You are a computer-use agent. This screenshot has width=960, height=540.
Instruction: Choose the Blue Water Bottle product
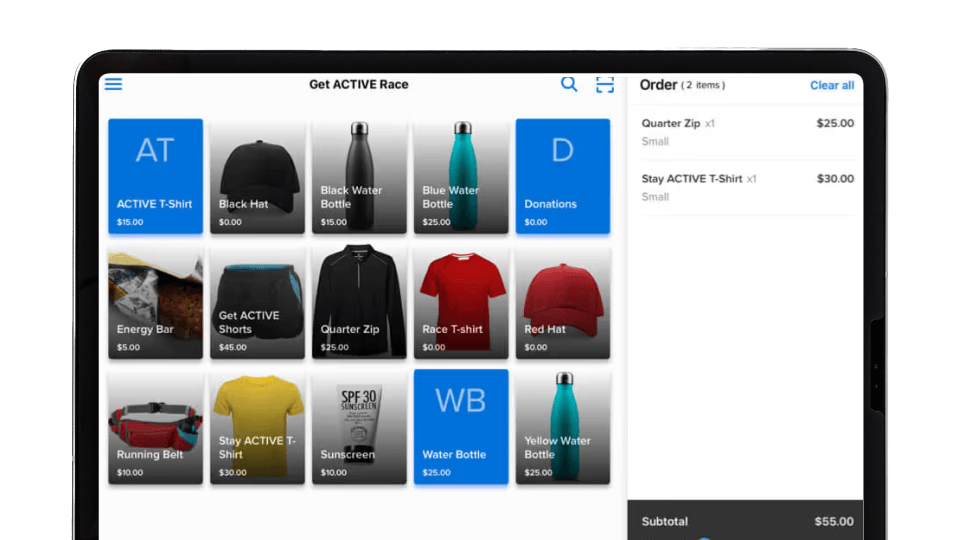tap(461, 176)
